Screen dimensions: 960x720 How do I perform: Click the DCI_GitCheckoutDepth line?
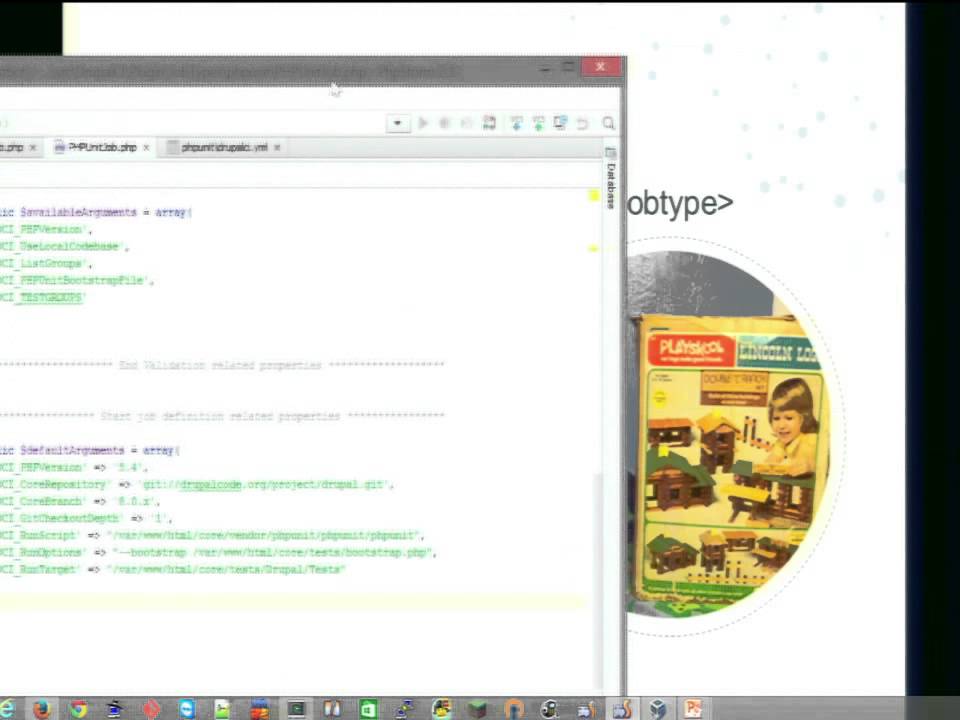[x=86, y=518]
